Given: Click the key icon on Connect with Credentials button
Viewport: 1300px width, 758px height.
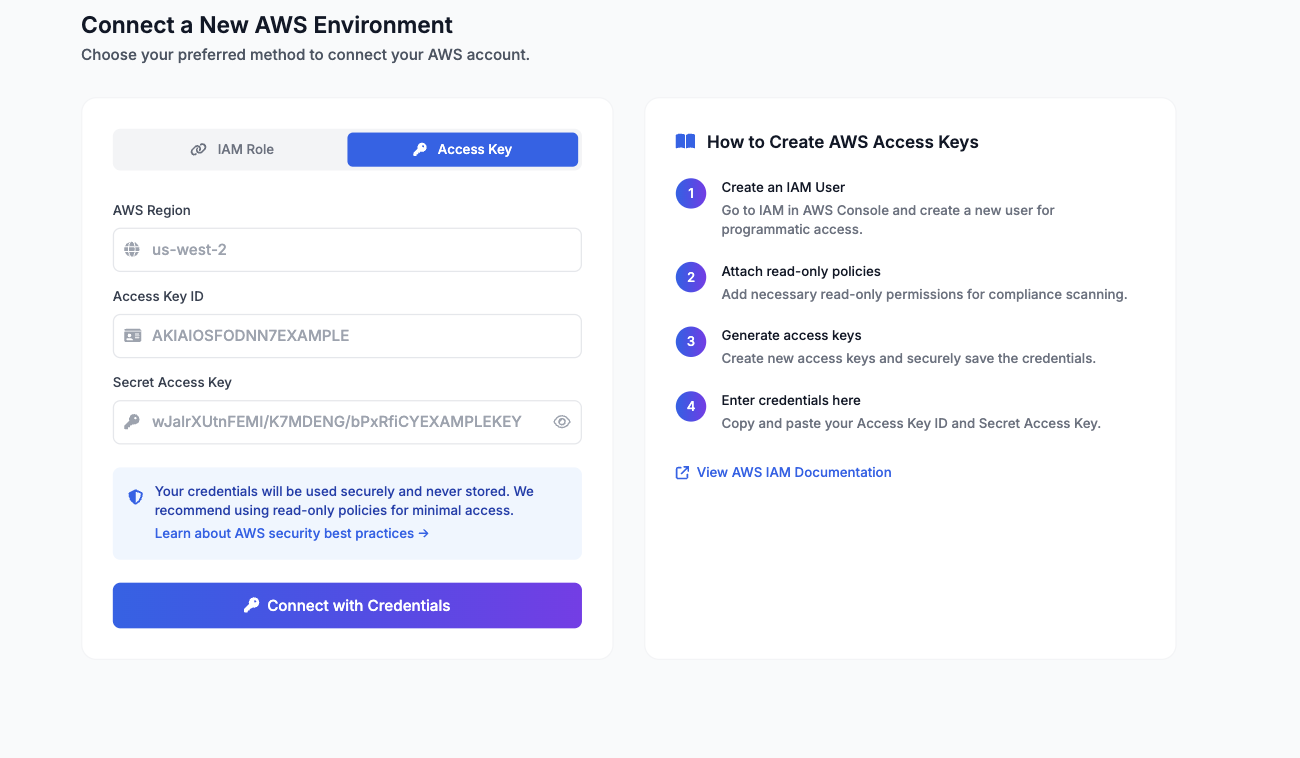Looking at the screenshot, I should click(251, 606).
